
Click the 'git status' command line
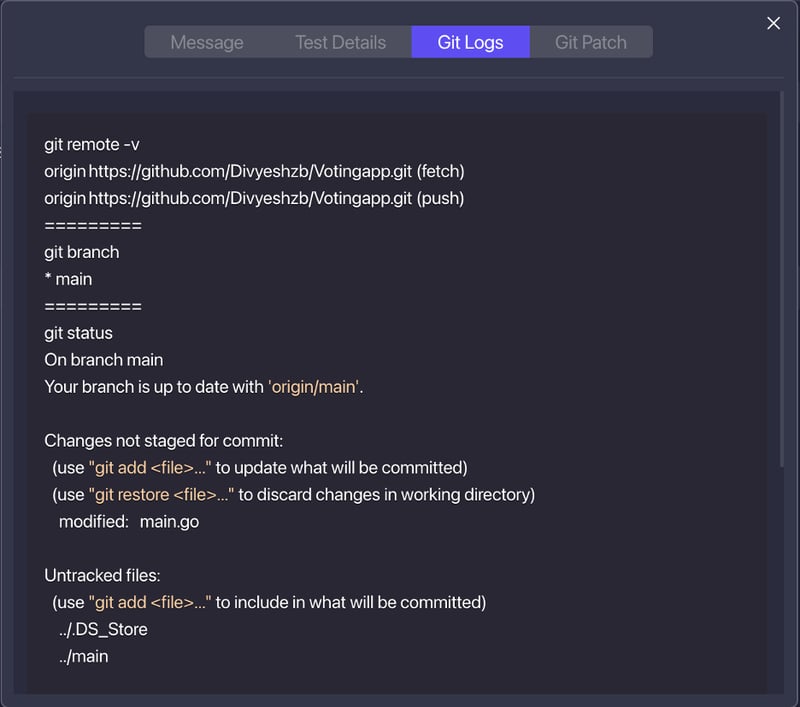click(x=78, y=334)
